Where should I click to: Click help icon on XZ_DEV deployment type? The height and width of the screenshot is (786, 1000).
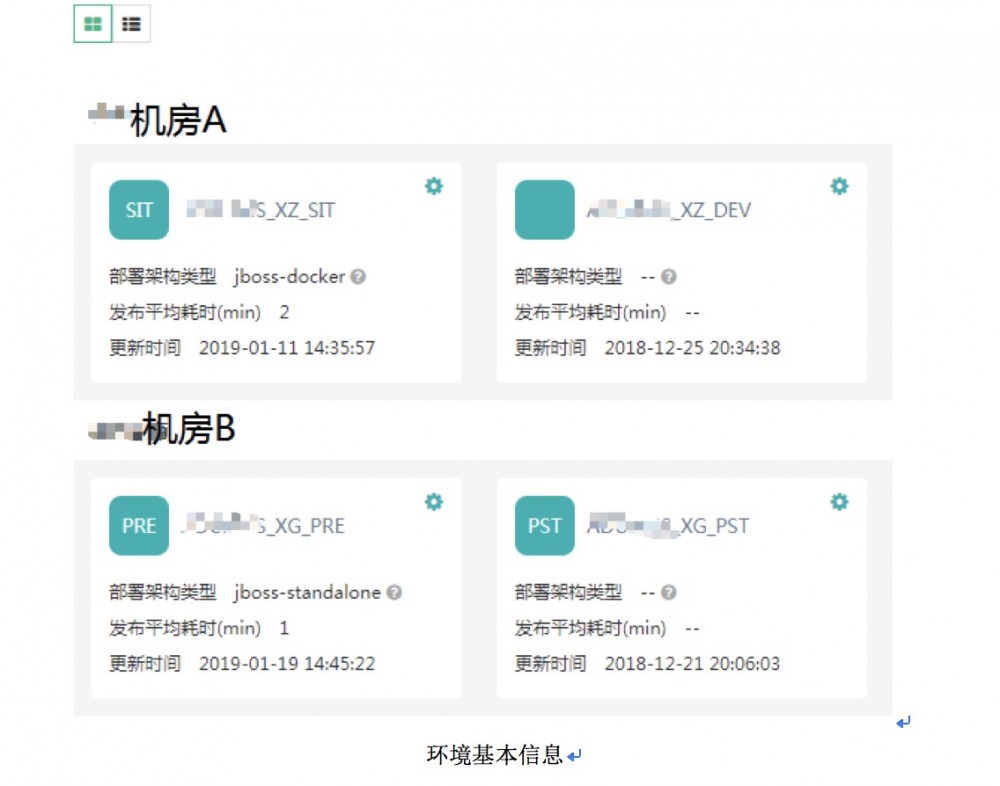pos(669,276)
